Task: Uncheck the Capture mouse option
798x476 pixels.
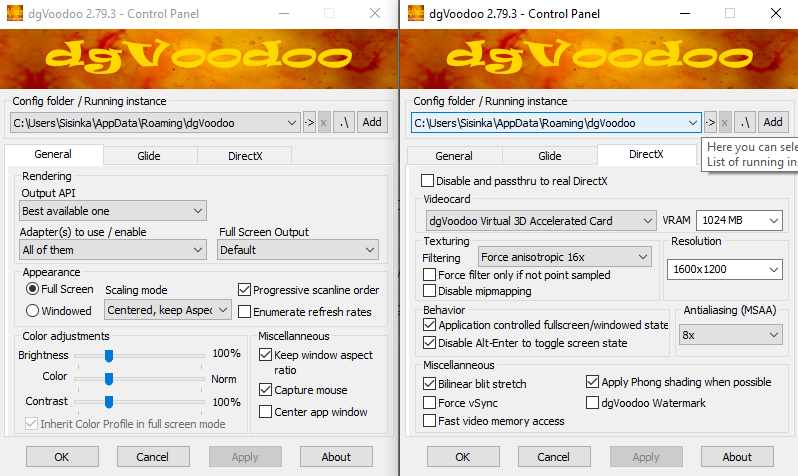Action: pyautogui.click(x=265, y=390)
